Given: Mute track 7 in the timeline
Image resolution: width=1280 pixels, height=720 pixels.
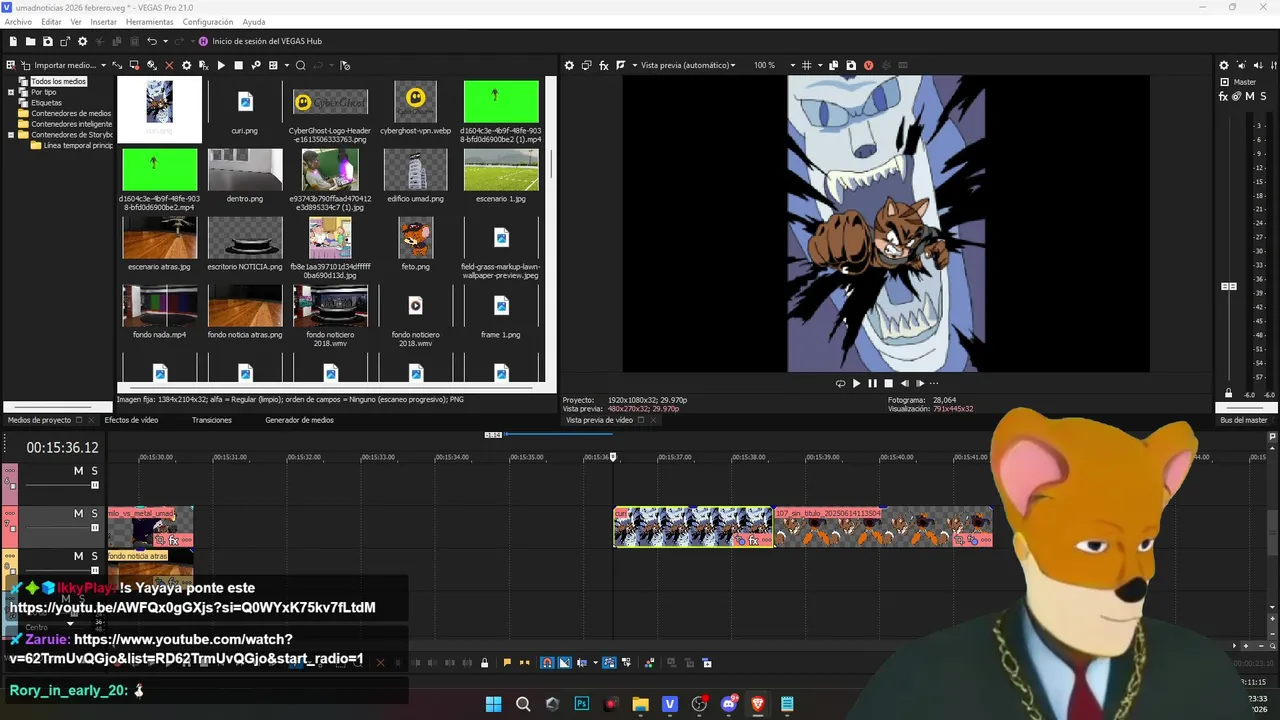Looking at the screenshot, I should click(x=78, y=513).
